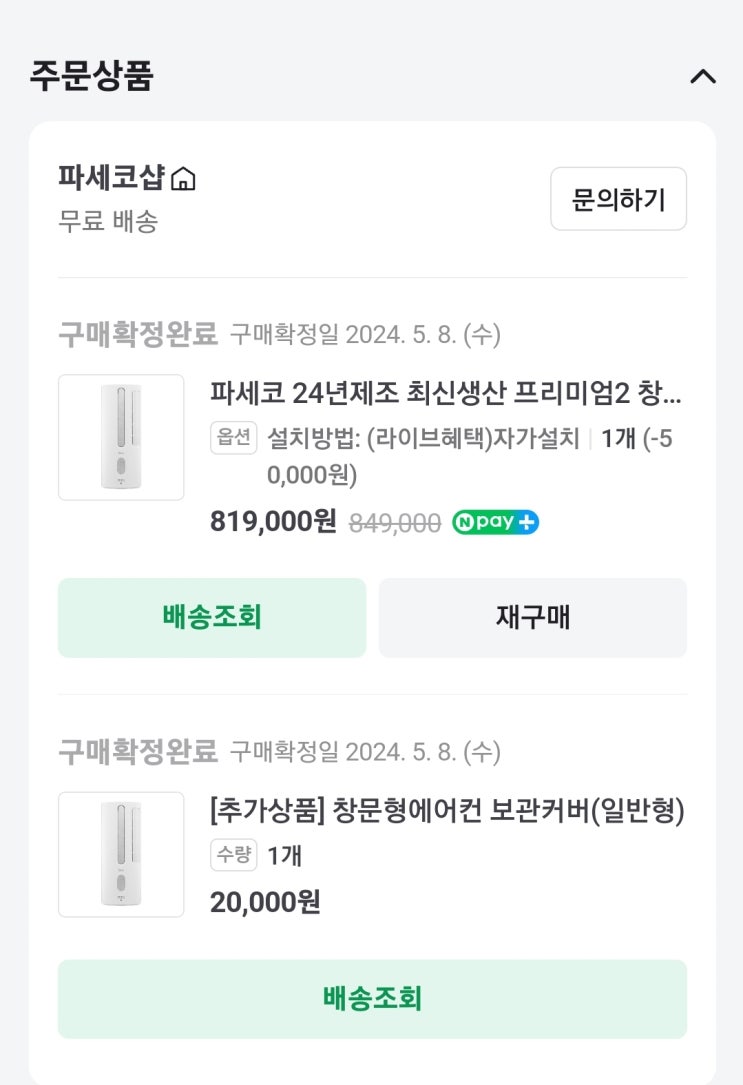Viewport: 743px width, 1085px height.
Task: Click the Npay plus badge
Action: [x=495, y=522]
